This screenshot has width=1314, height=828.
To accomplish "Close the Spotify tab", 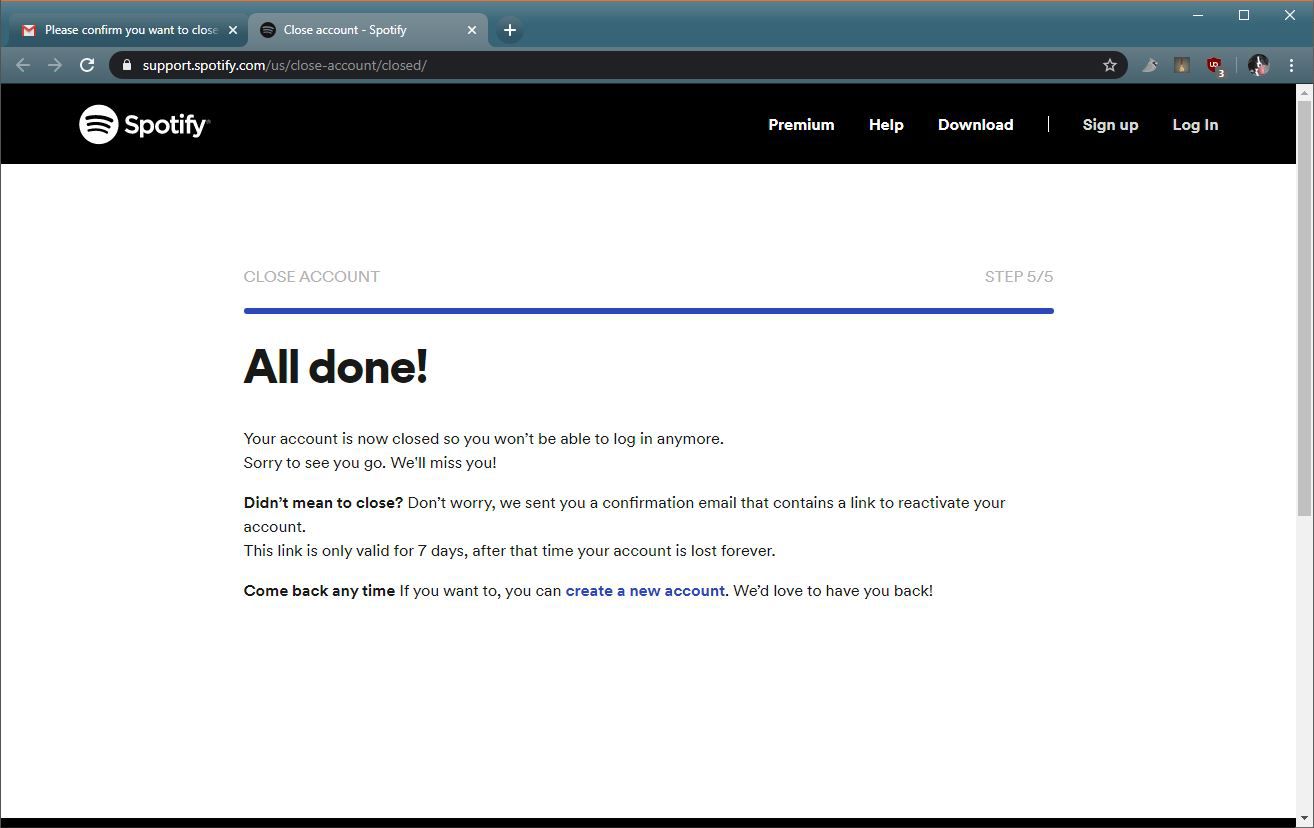I will click(x=472, y=30).
